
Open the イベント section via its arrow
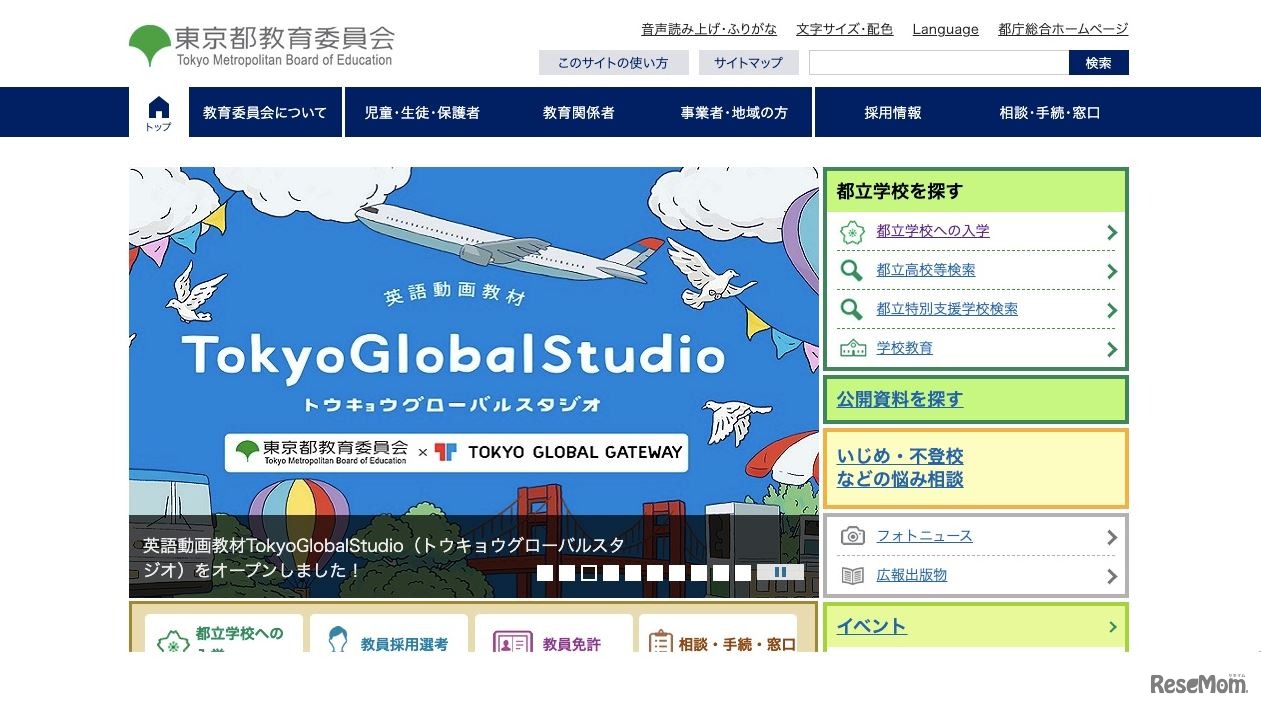(1111, 627)
